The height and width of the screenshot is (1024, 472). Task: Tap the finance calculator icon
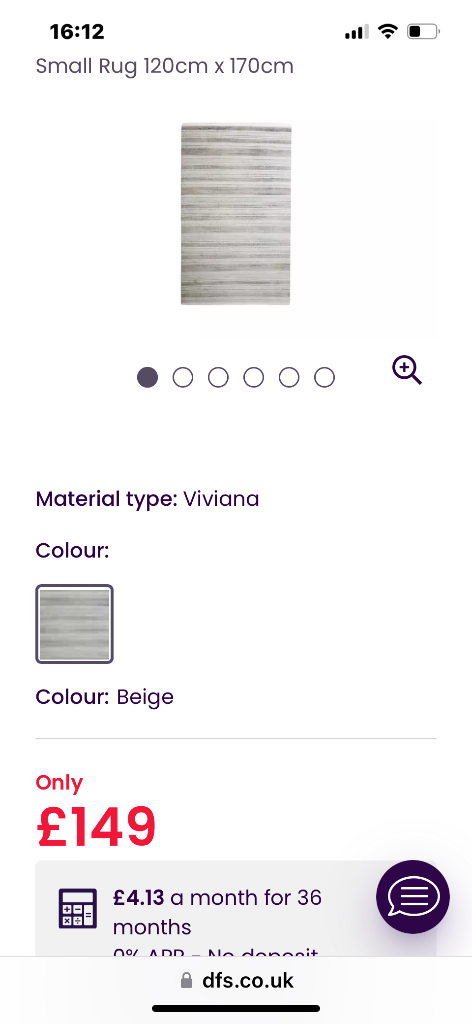pyautogui.click(x=78, y=908)
